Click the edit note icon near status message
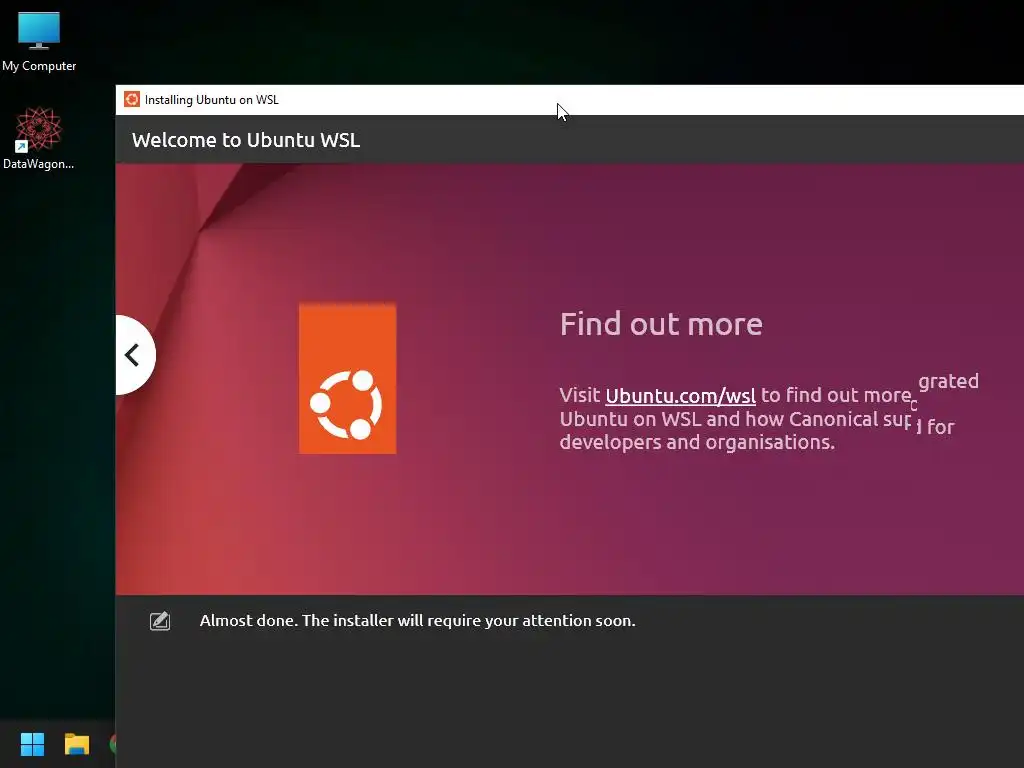The height and width of the screenshot is (768, 1024). pyautogui.click(x=160, y=620)
